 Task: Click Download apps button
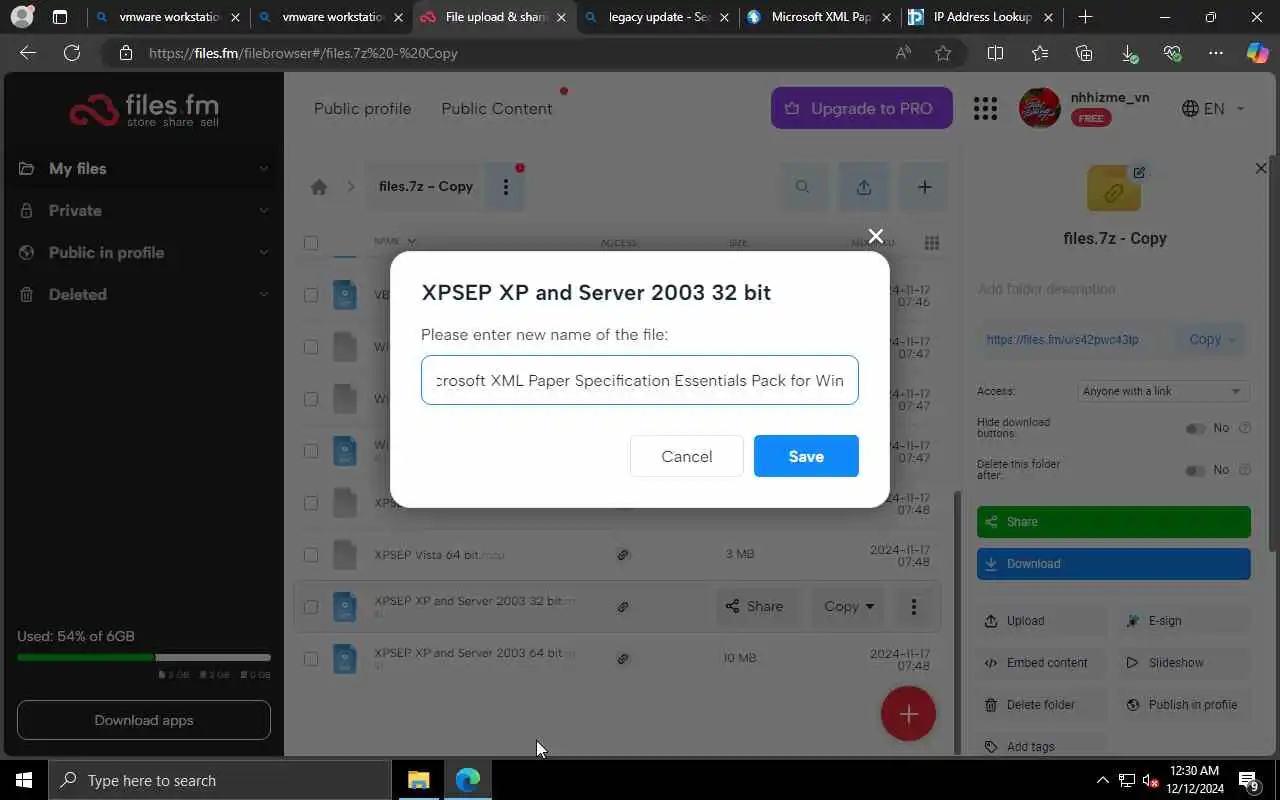tap(143, 720)
